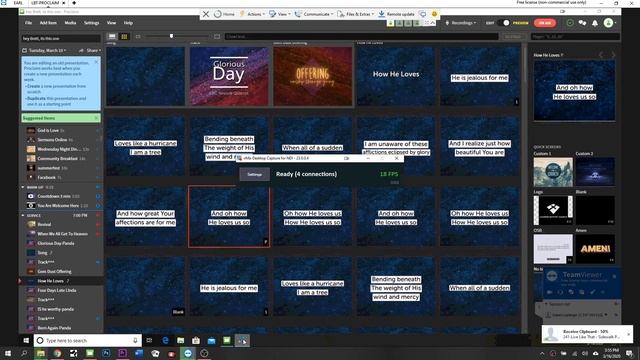Screen dimensions: 640x360
Task: Switch to single slide view icon
Action: [x=112, y=37]
